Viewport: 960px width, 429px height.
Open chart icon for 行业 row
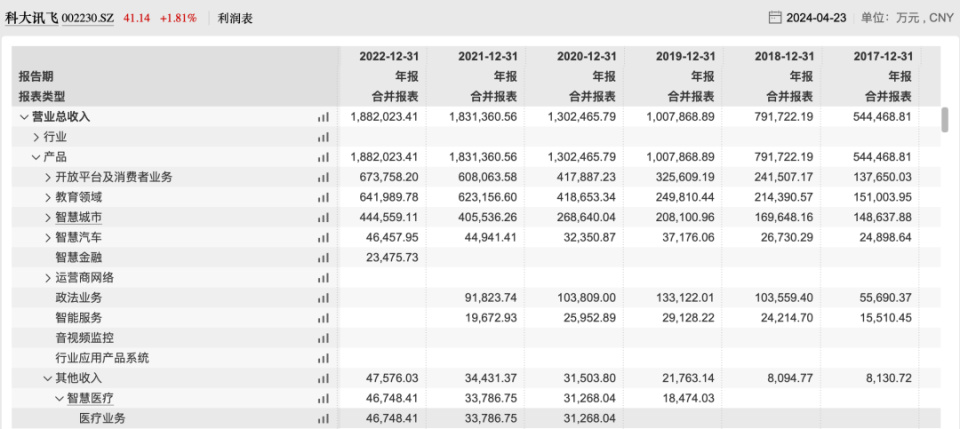[x=323, y=137]
